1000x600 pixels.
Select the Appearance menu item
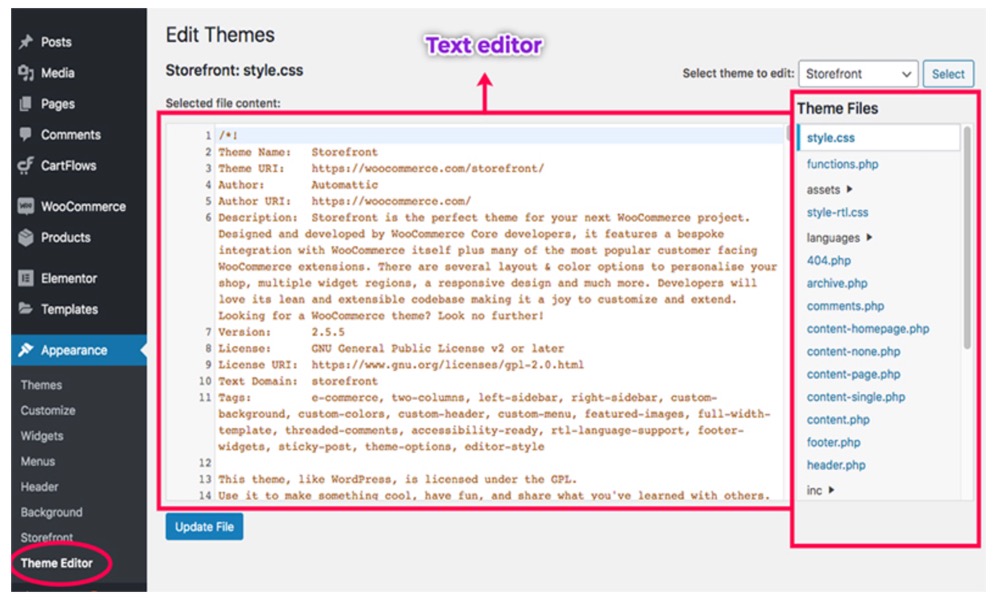[x=79, y=350]
